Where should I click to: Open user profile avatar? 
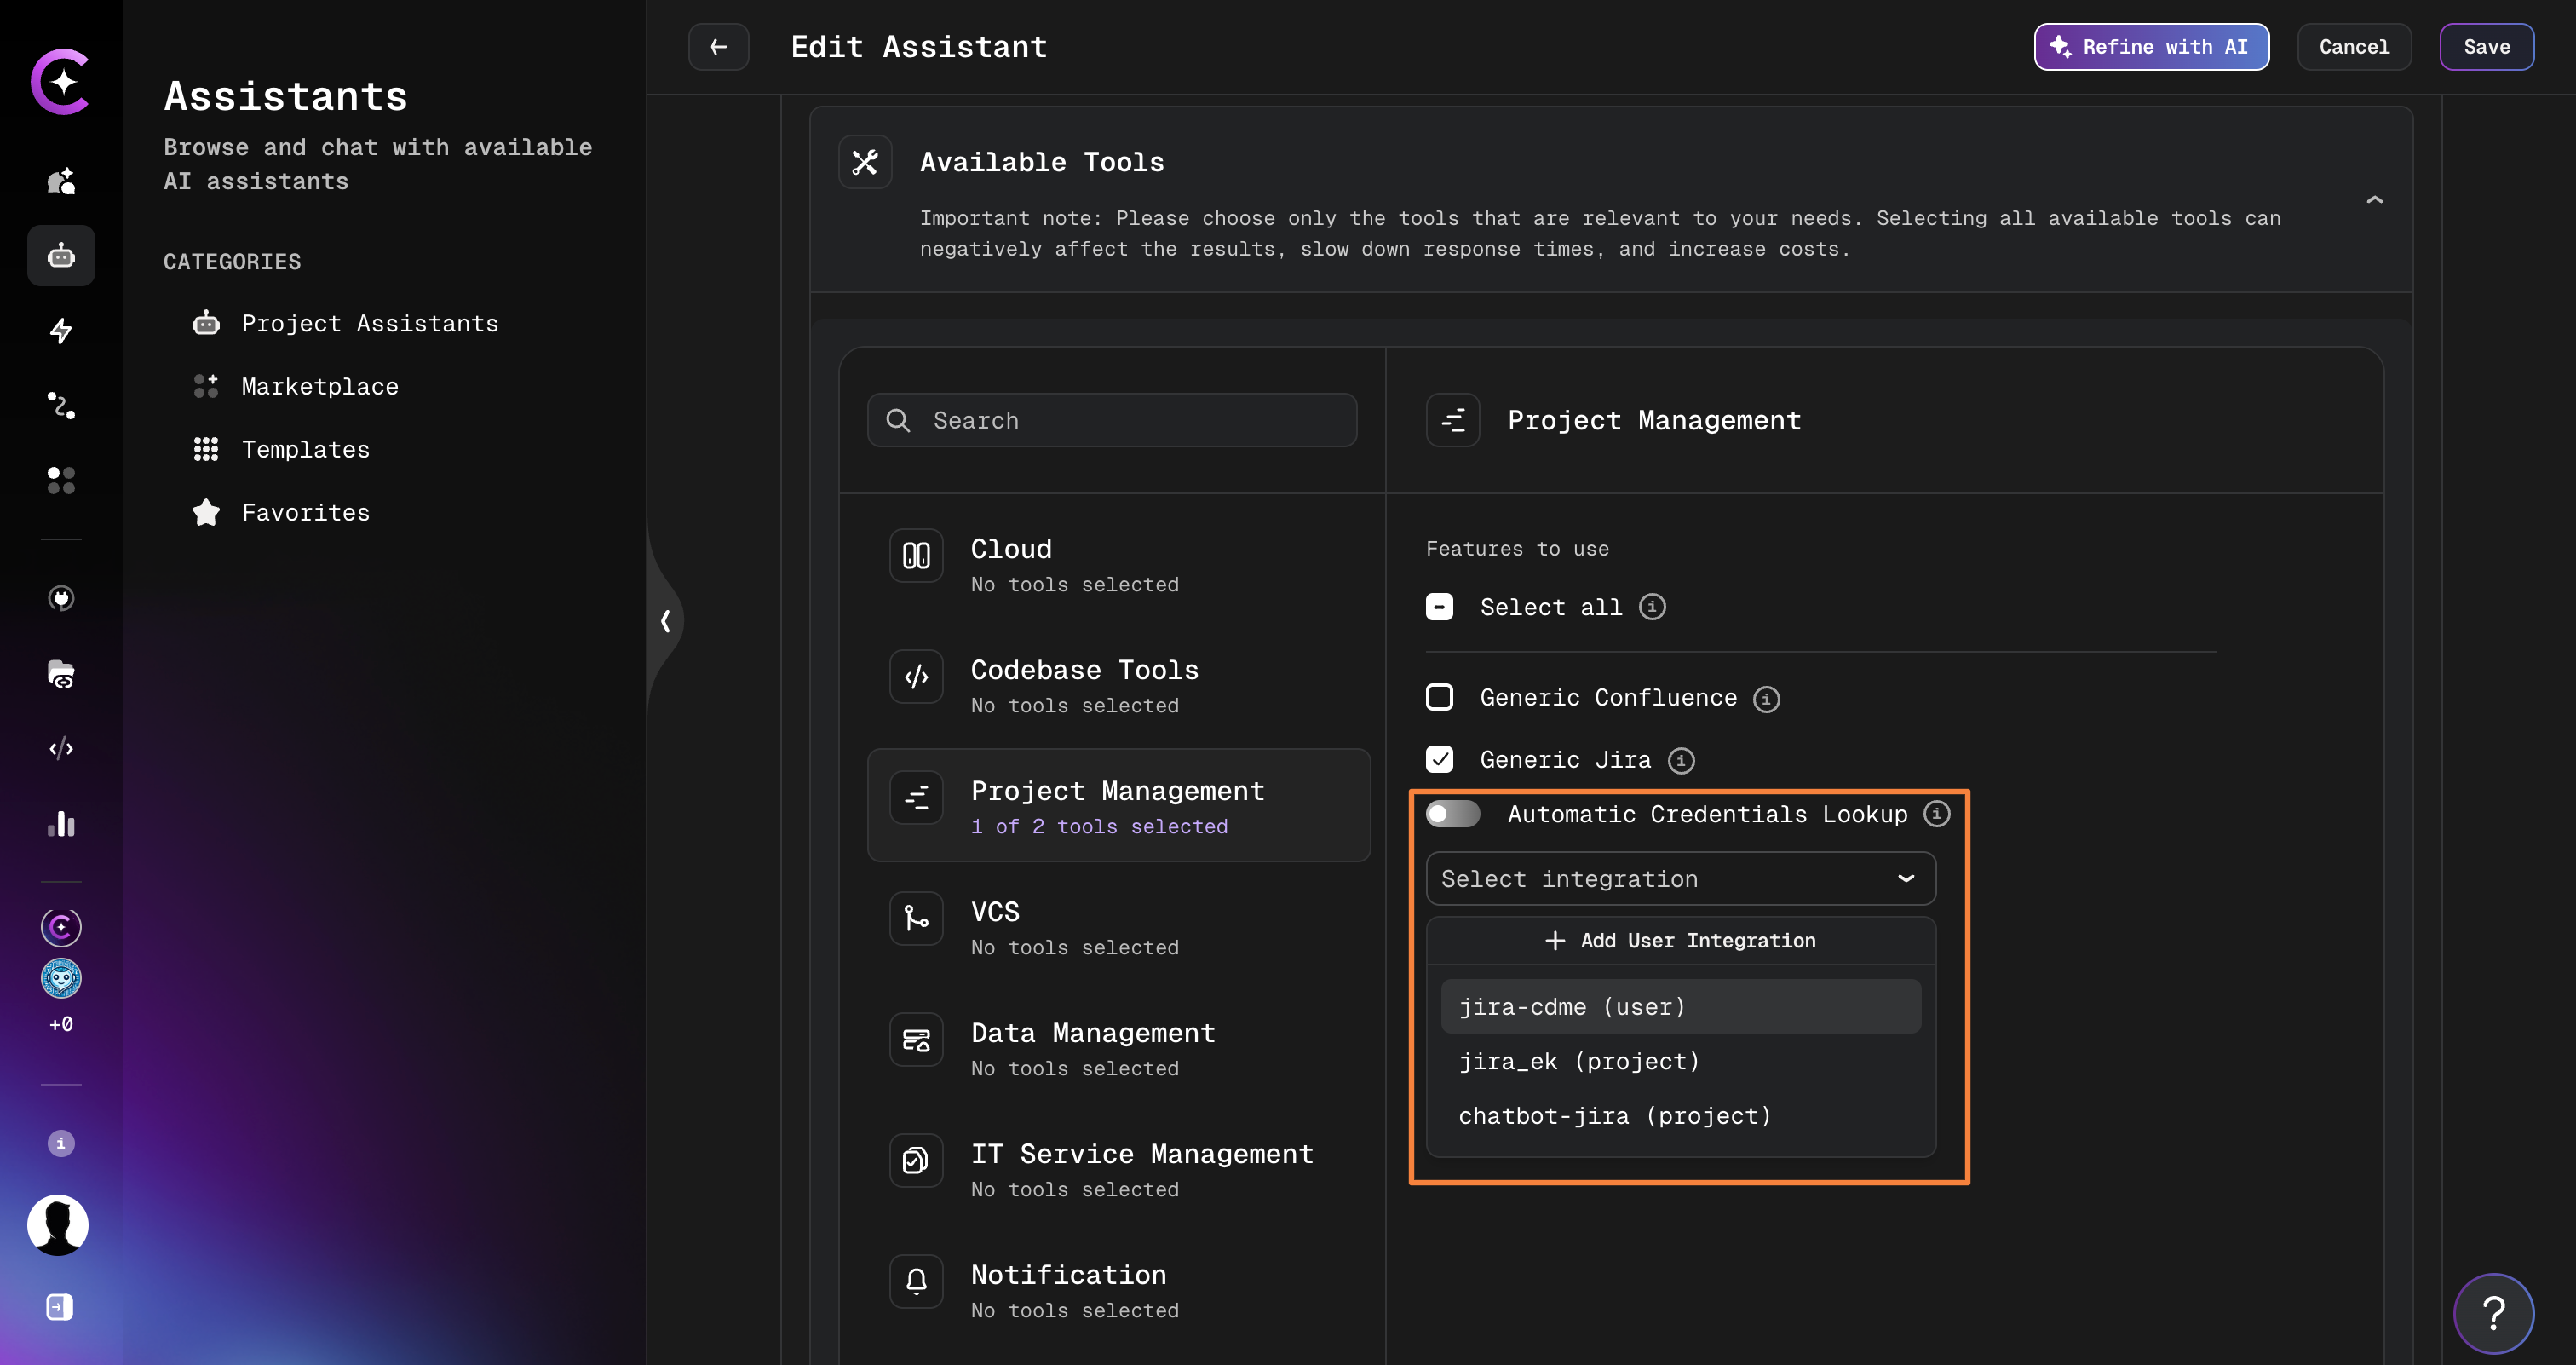click(58, 1225)
